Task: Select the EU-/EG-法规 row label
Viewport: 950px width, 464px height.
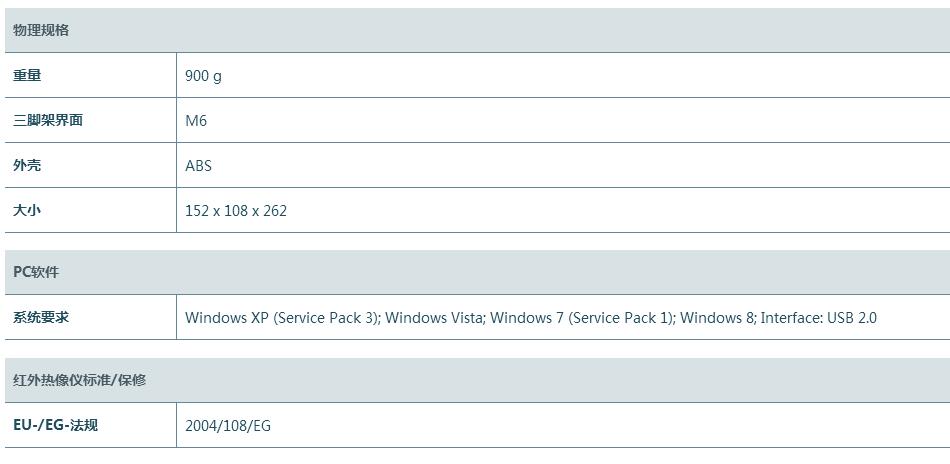Action: click(55, 425)
